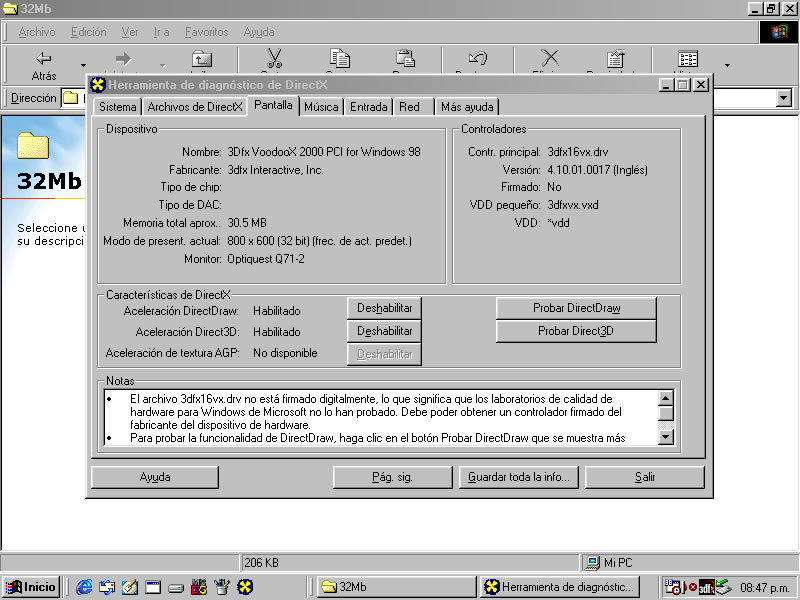
Task: Switch to 32Mb taskbar button
Action: [x=396, y=587]
